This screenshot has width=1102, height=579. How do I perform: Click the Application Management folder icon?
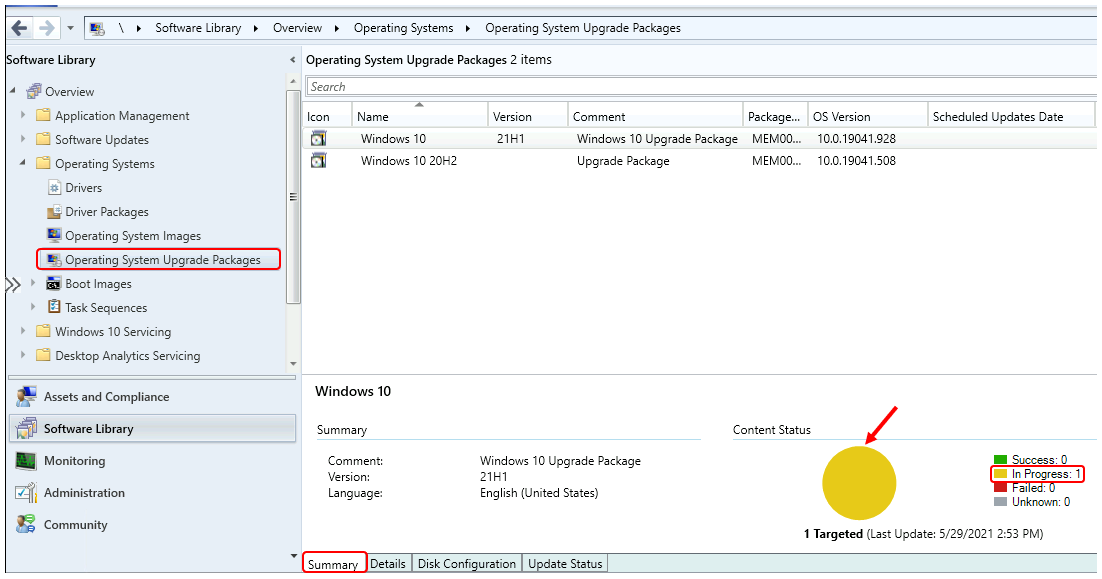[43, 115]
